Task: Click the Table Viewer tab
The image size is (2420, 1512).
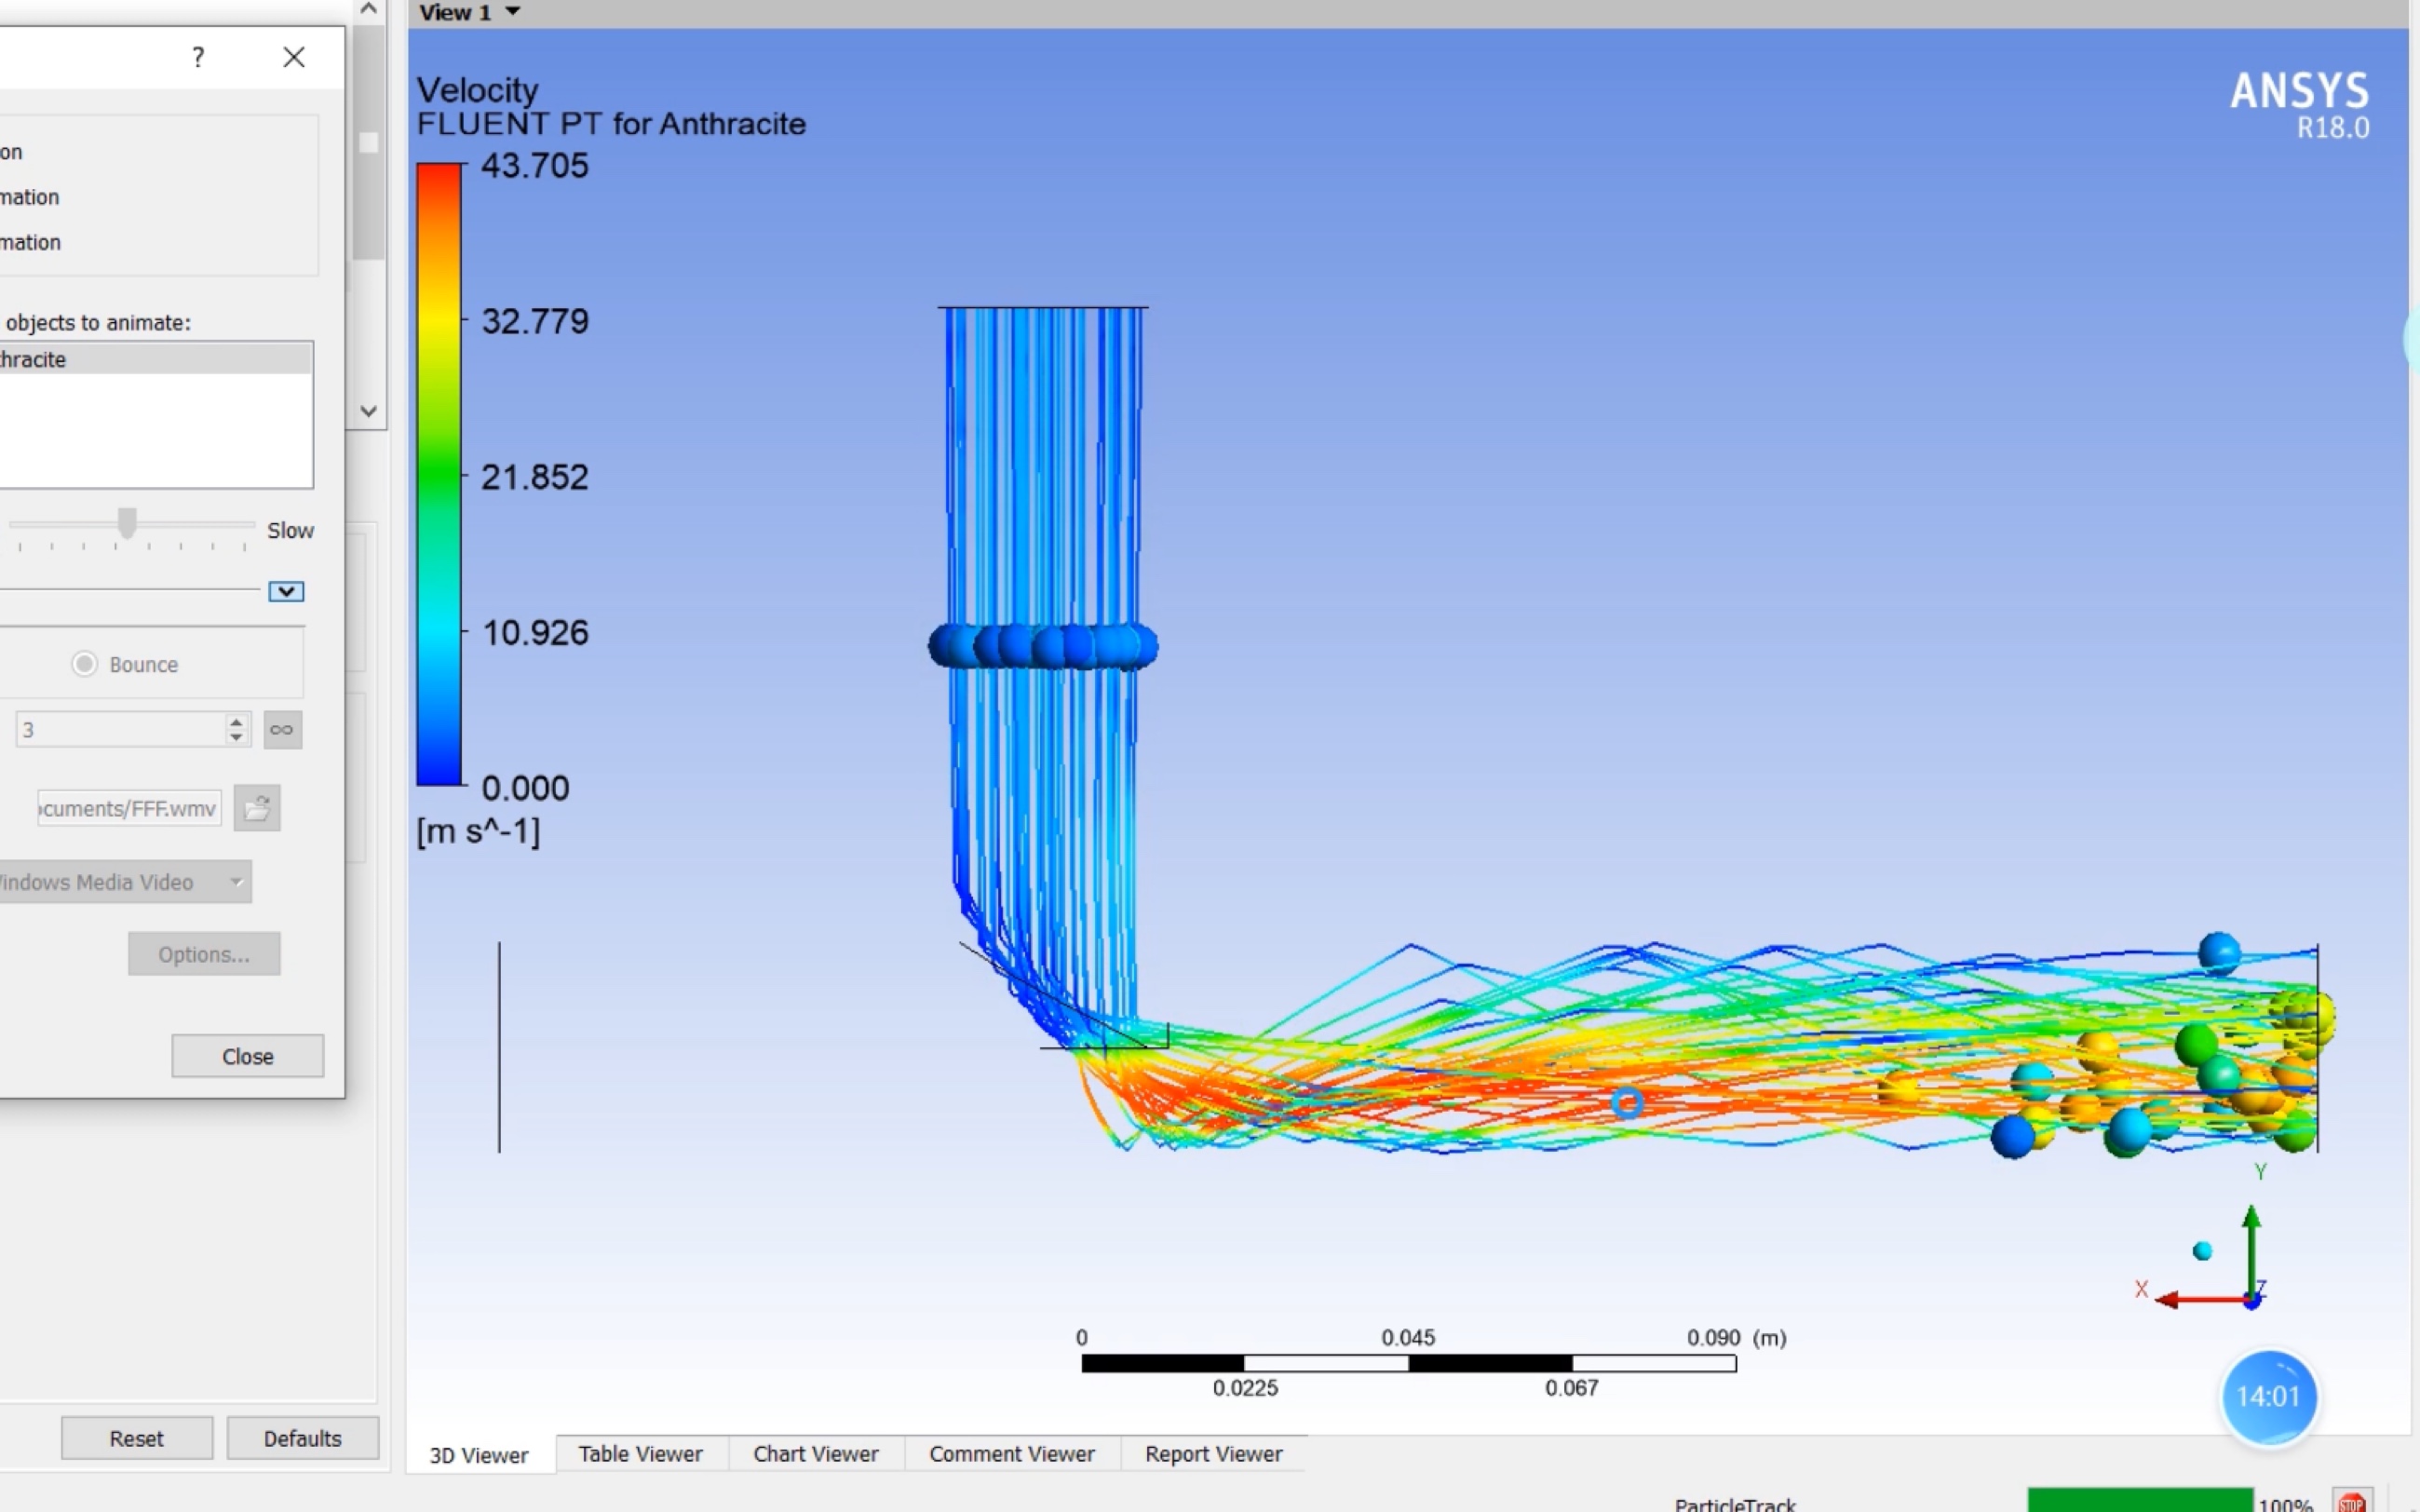Action: 640,1452
